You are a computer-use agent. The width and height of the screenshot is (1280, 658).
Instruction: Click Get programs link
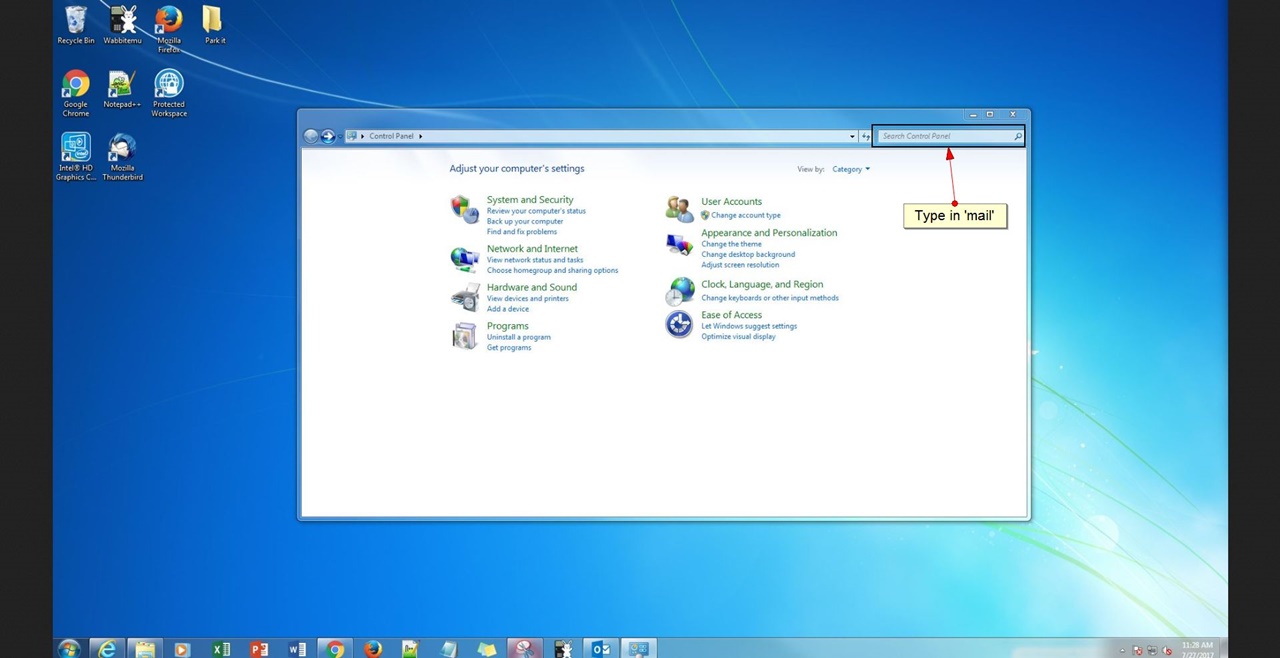[x=509, y=348]
